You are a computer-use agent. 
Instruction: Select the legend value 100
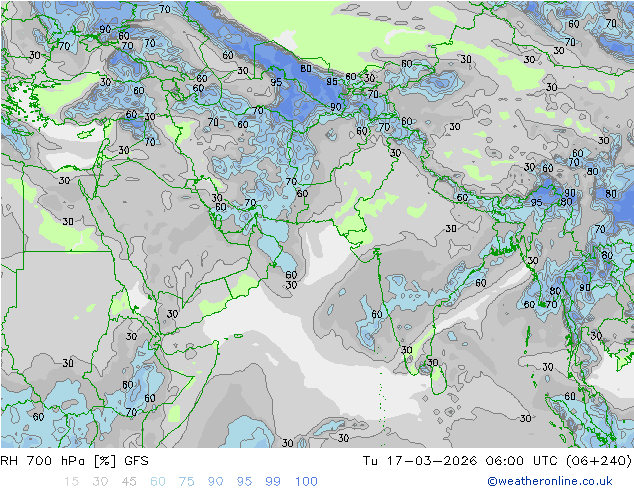click(306, 482)
